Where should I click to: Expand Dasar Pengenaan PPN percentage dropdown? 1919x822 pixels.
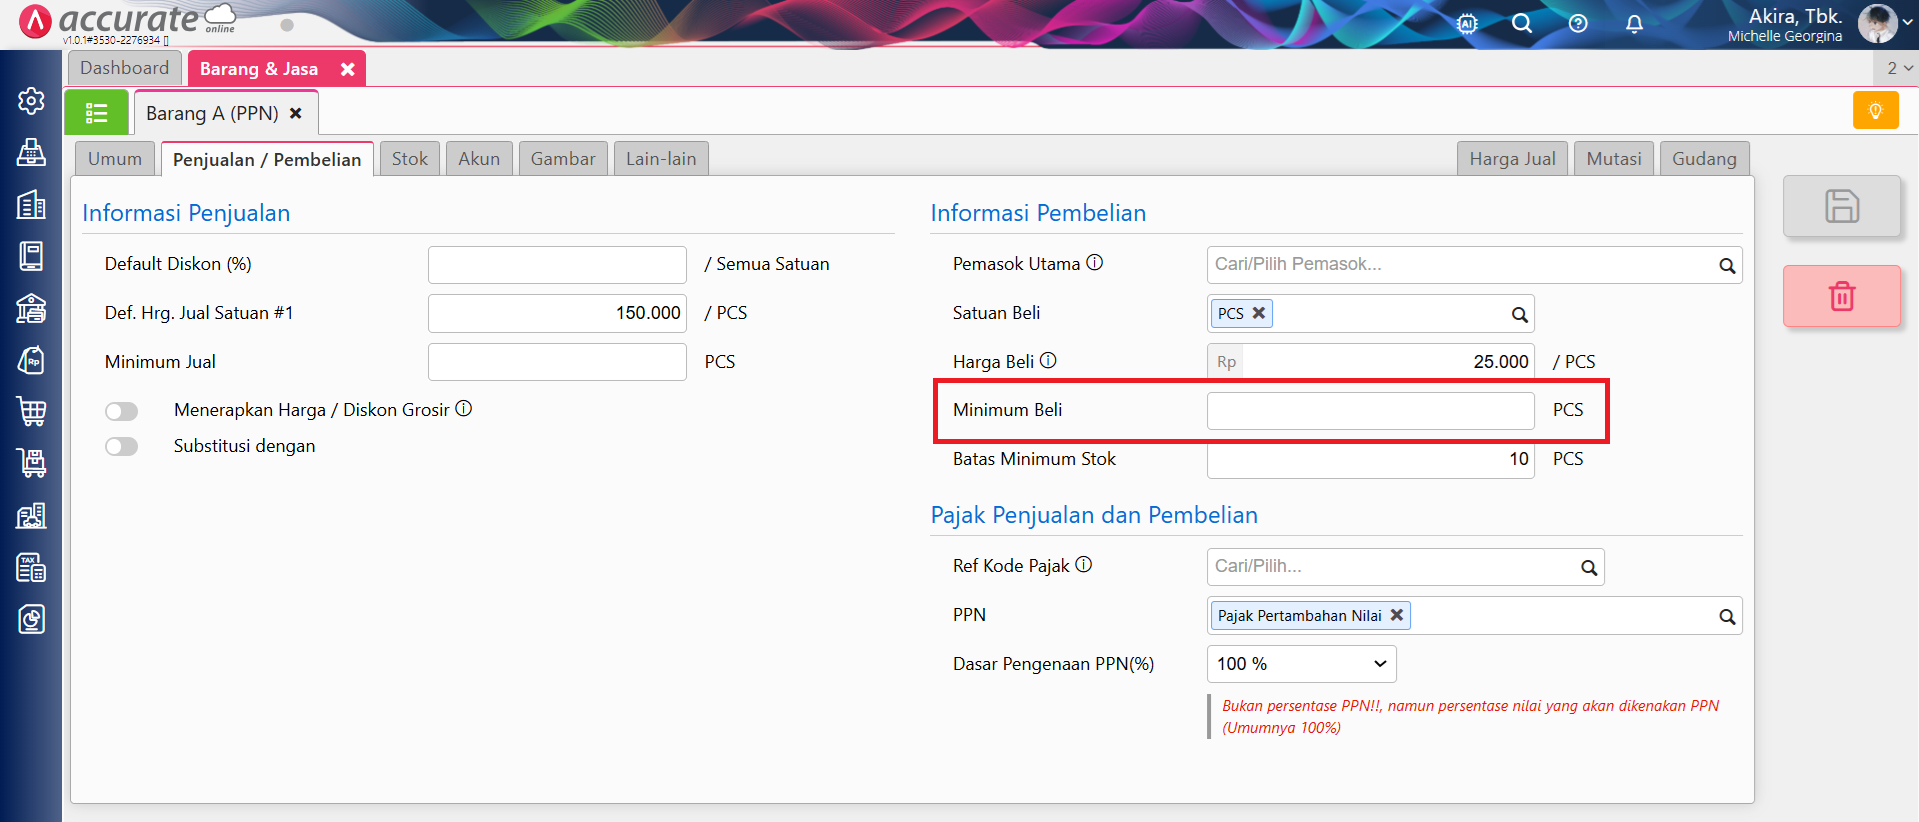(x=1301, y=664)
